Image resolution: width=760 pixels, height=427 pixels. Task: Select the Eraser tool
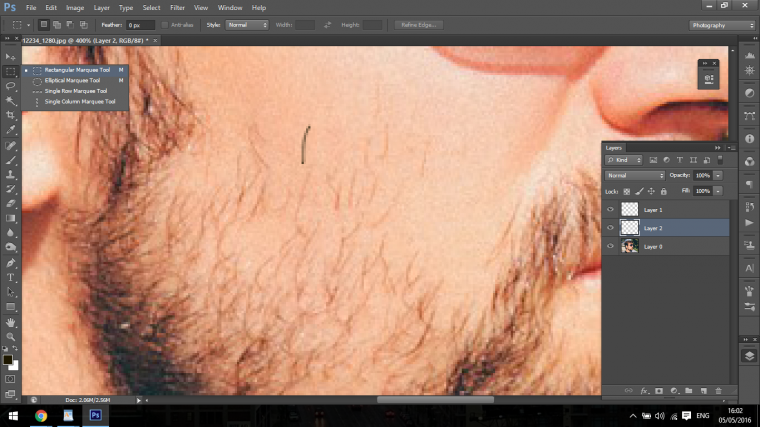click(x=10, y=204)
